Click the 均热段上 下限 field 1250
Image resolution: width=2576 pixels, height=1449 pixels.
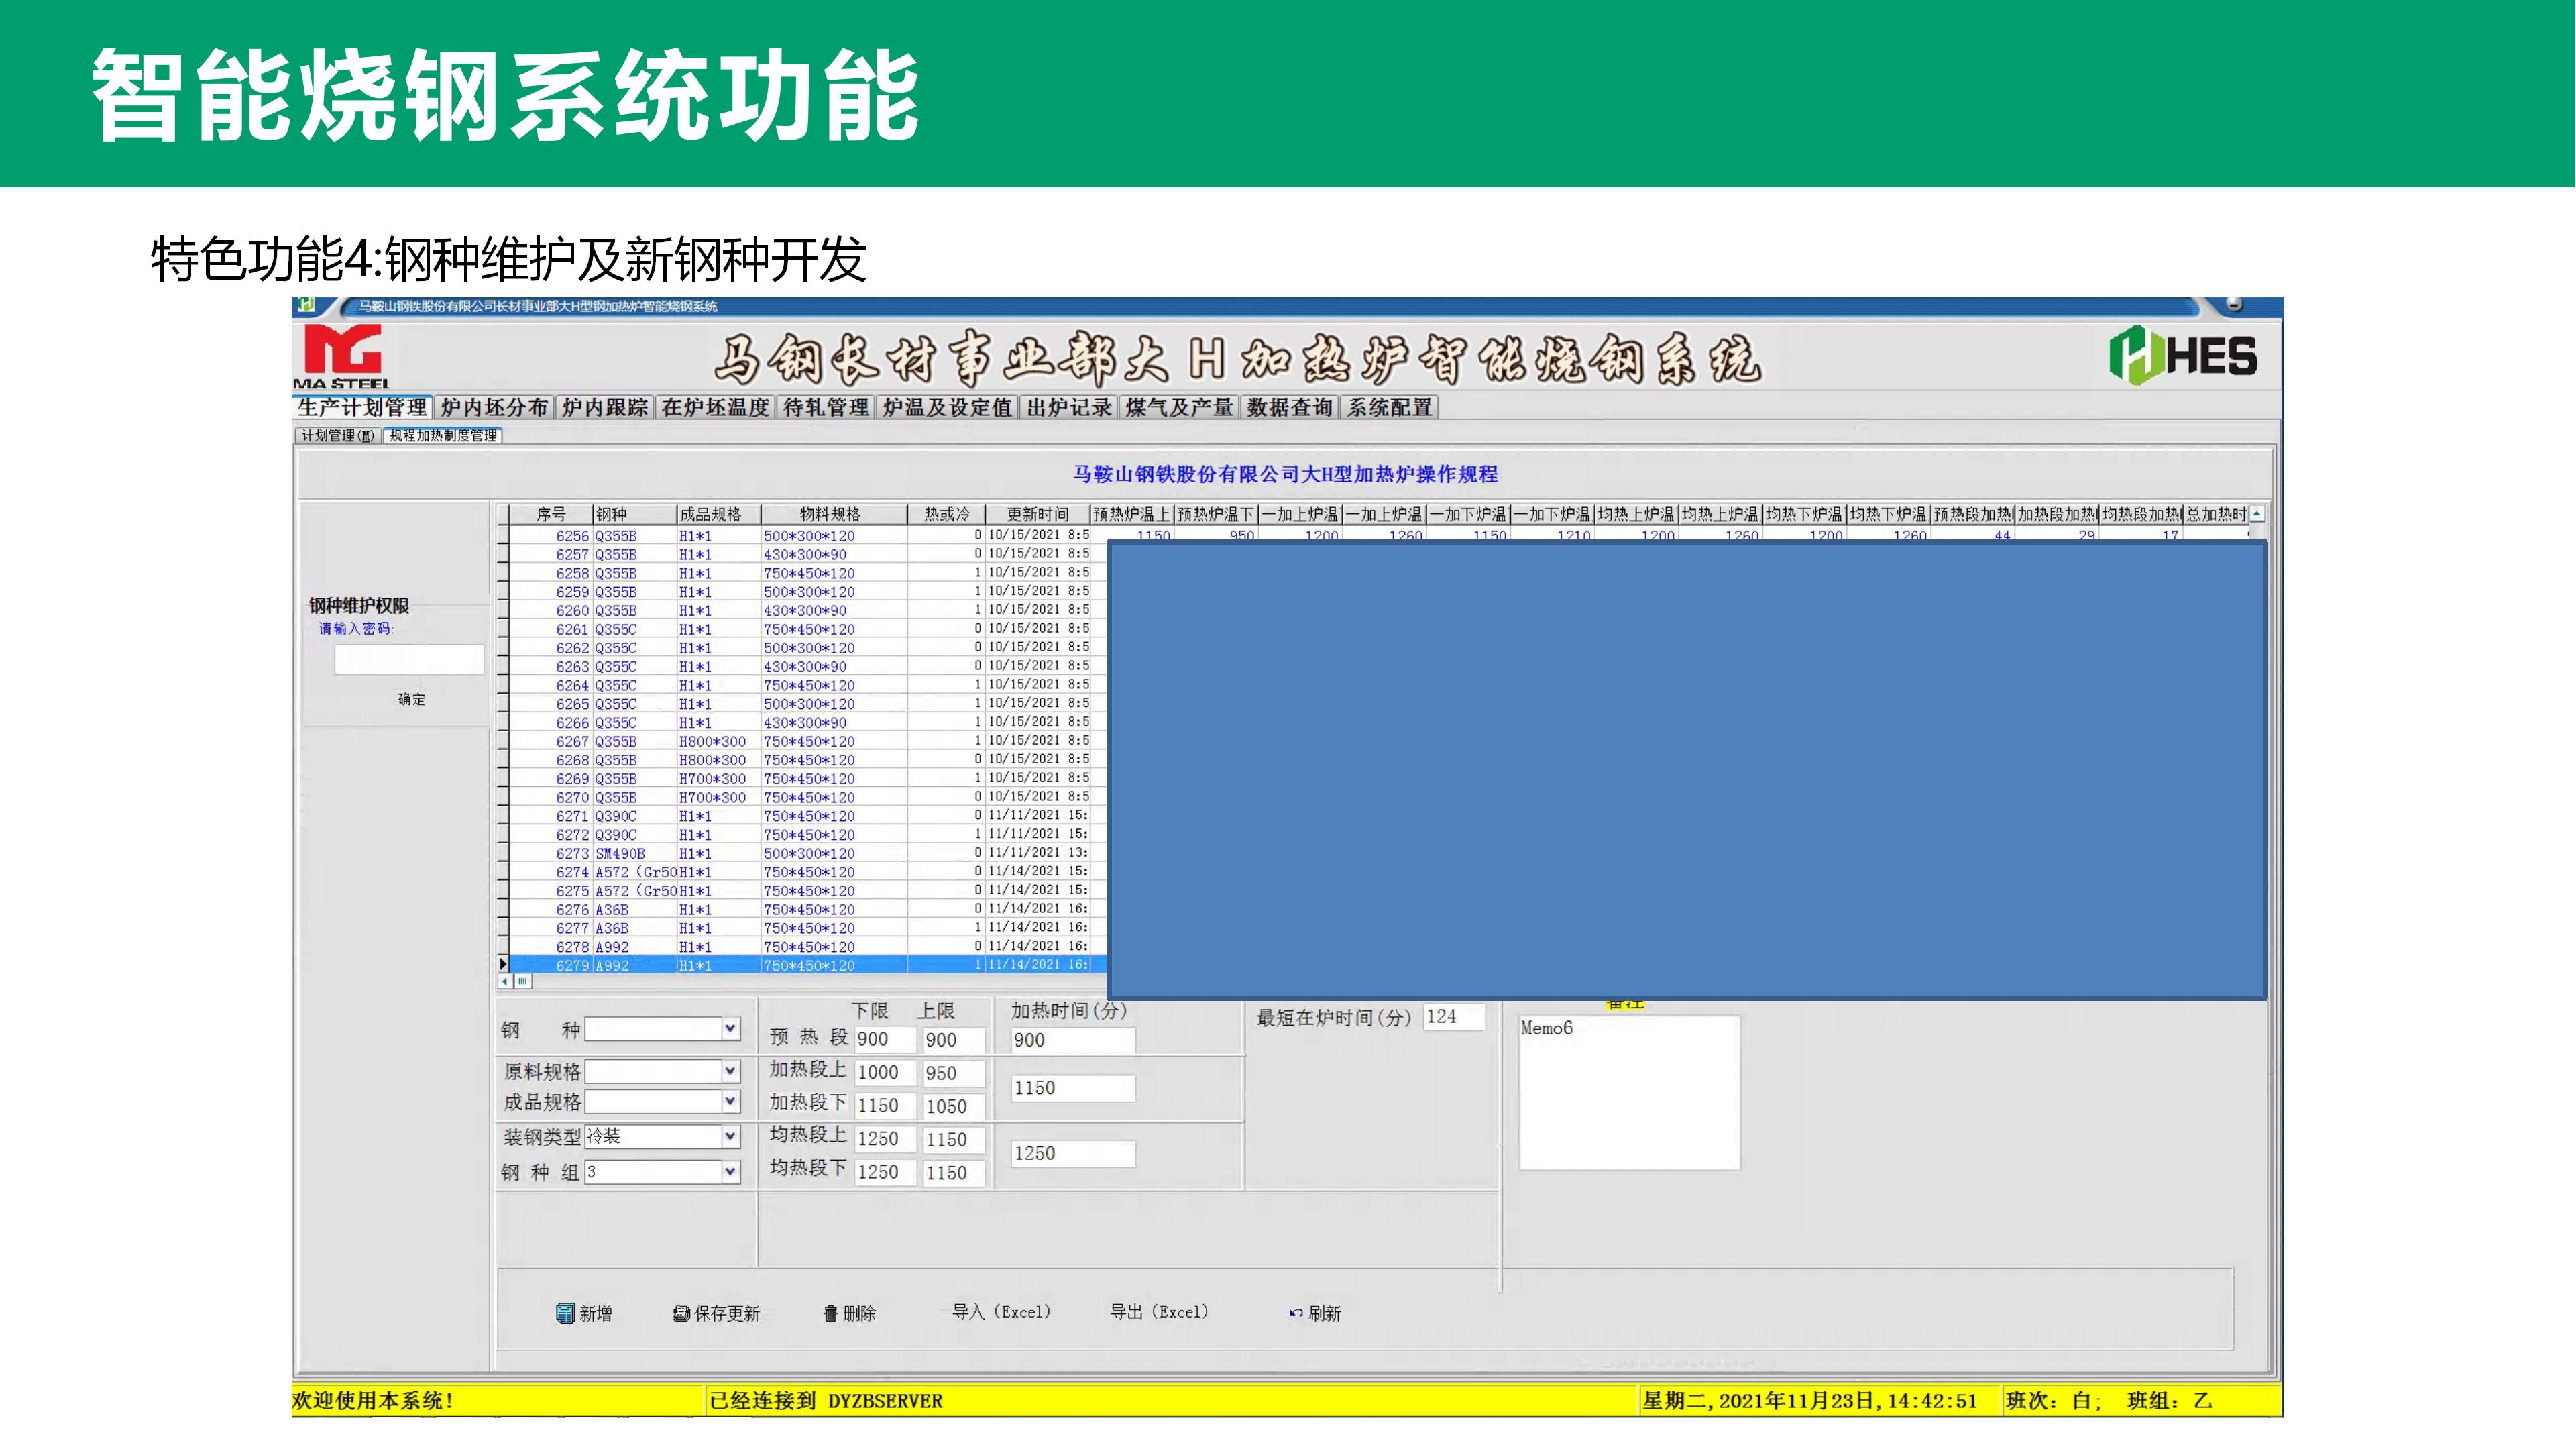pos(885,1139)
